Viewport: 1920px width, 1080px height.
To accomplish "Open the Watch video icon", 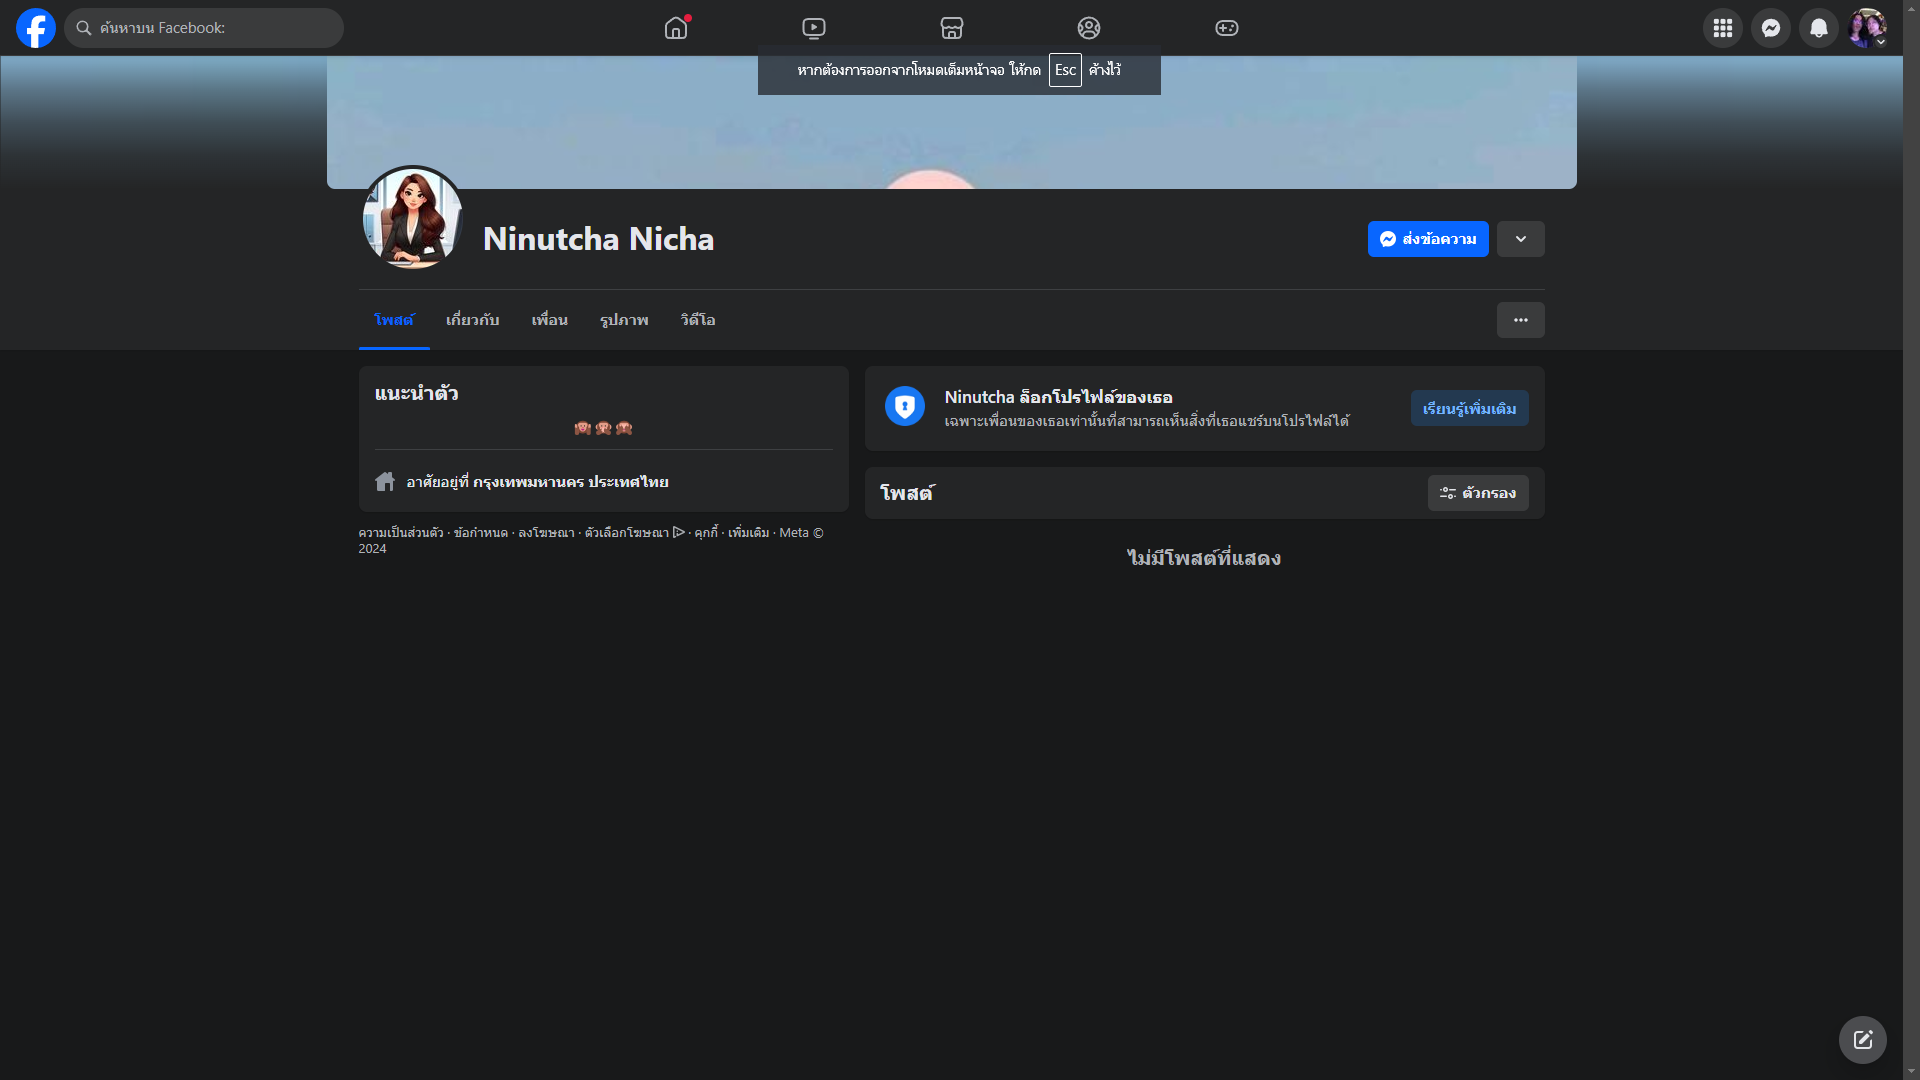I will [x=814, y=28].
